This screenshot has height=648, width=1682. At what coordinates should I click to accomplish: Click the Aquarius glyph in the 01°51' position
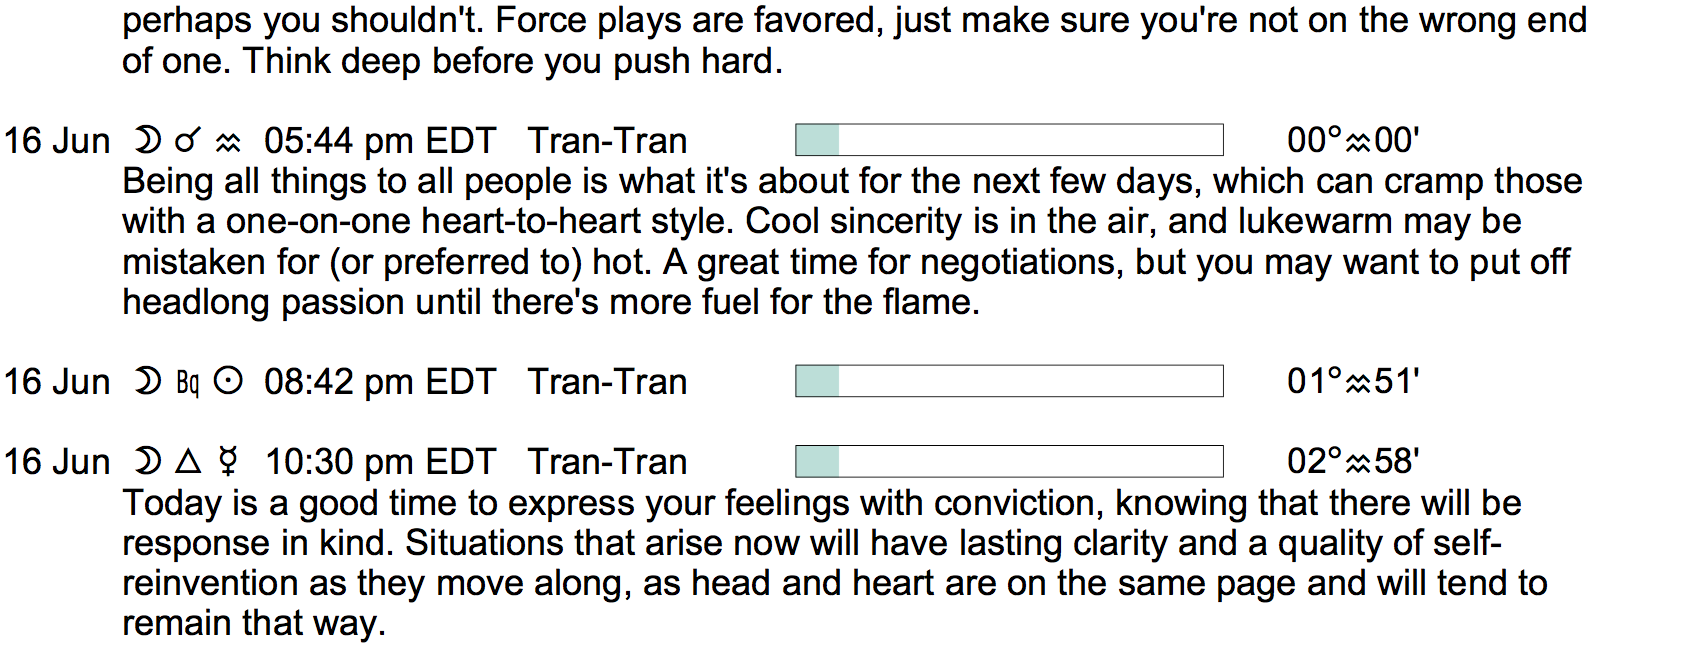coord(1358,383)
